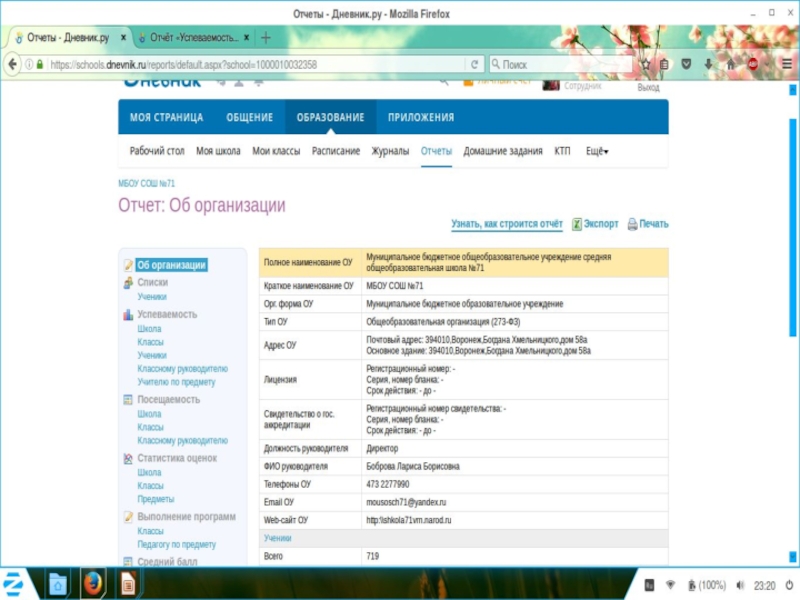Screen dimensions: 800x600
Task: Open the file manager icon in taskbar
Action: coord(59,583)
